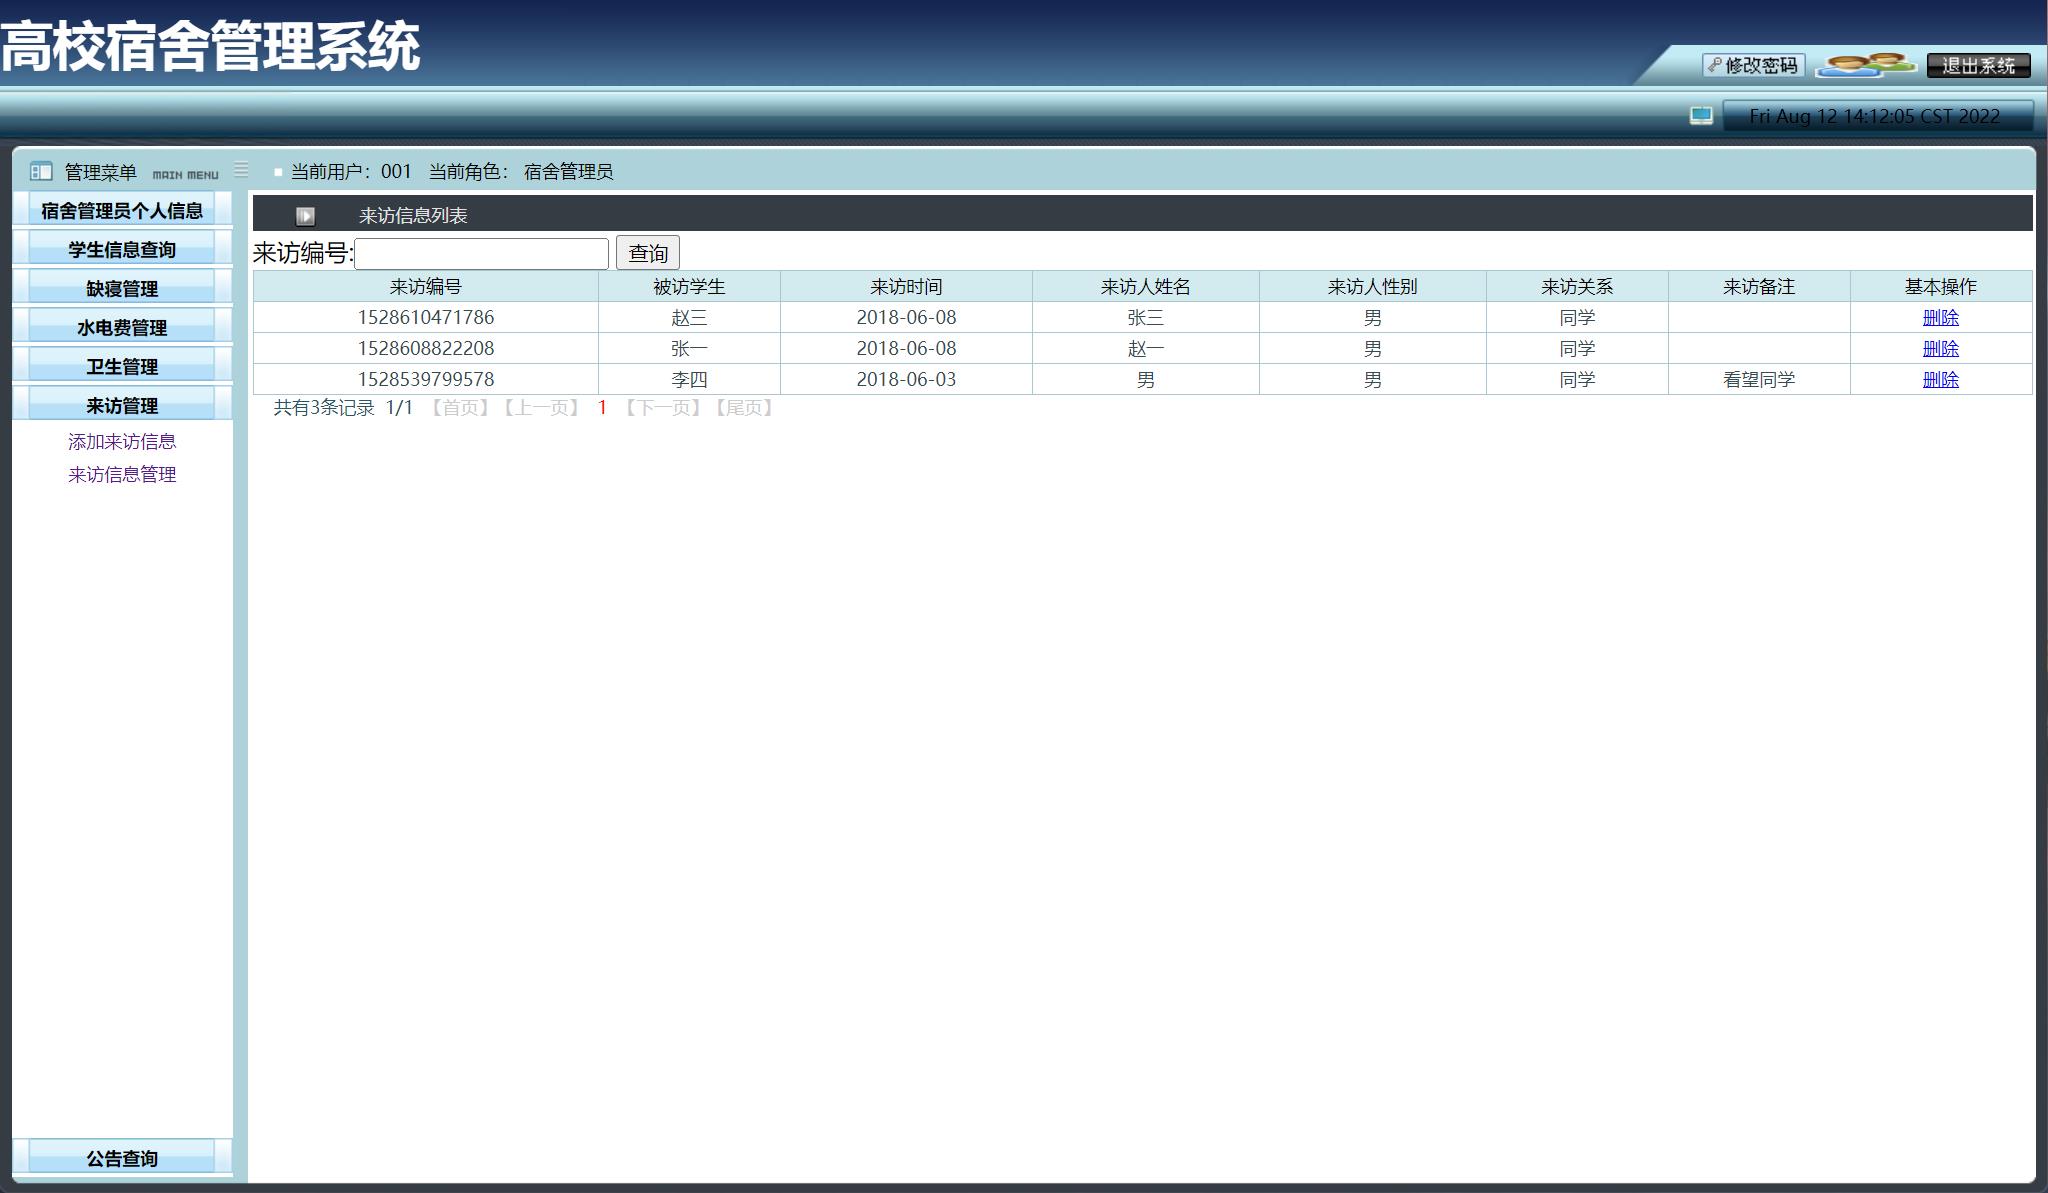2048x1193 pixels.
Task: Expand the 学生信息查询 menu section
Action: [x=122, y=250]
